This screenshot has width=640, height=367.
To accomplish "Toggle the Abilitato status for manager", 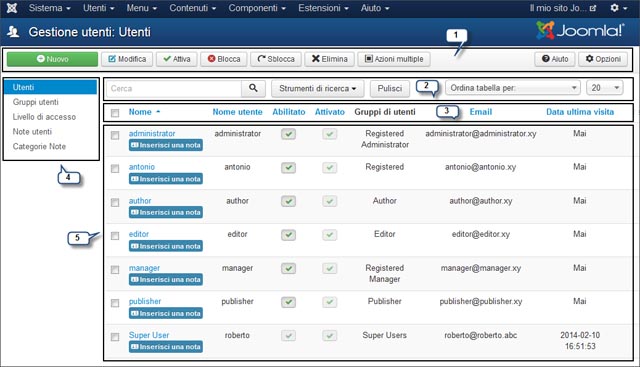I will tap(289, 268).
